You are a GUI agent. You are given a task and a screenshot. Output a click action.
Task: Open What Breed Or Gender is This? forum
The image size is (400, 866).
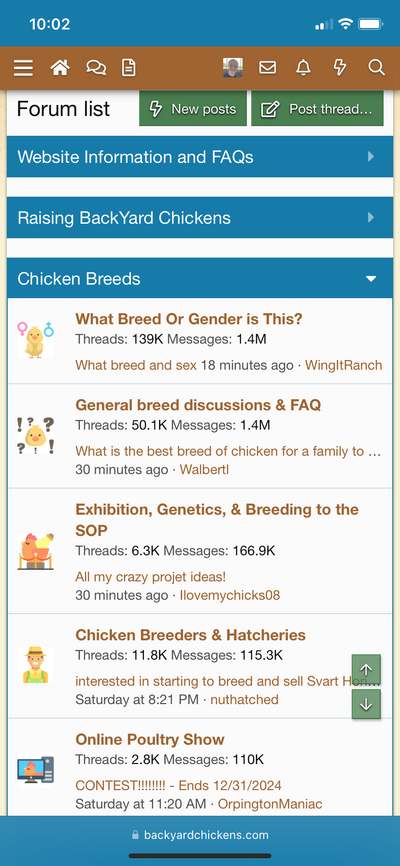pos(189,319)
